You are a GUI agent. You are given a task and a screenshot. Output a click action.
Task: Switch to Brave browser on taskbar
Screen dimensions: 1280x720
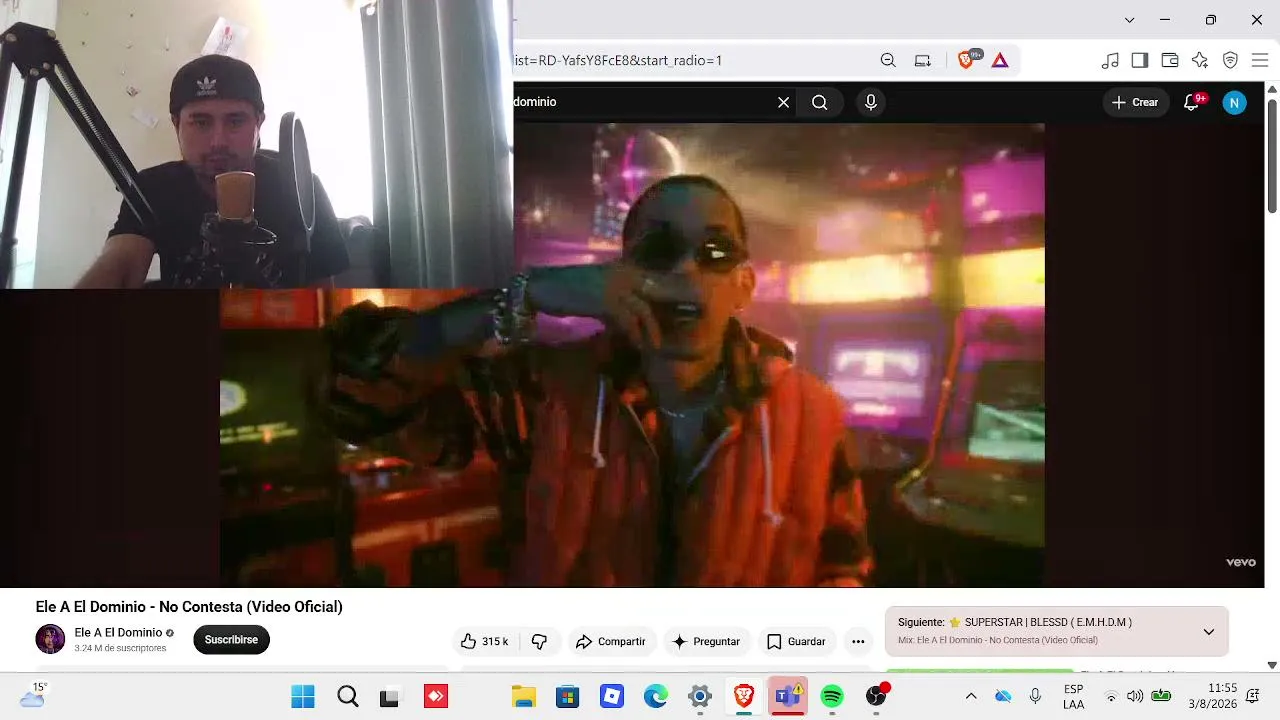744,696
